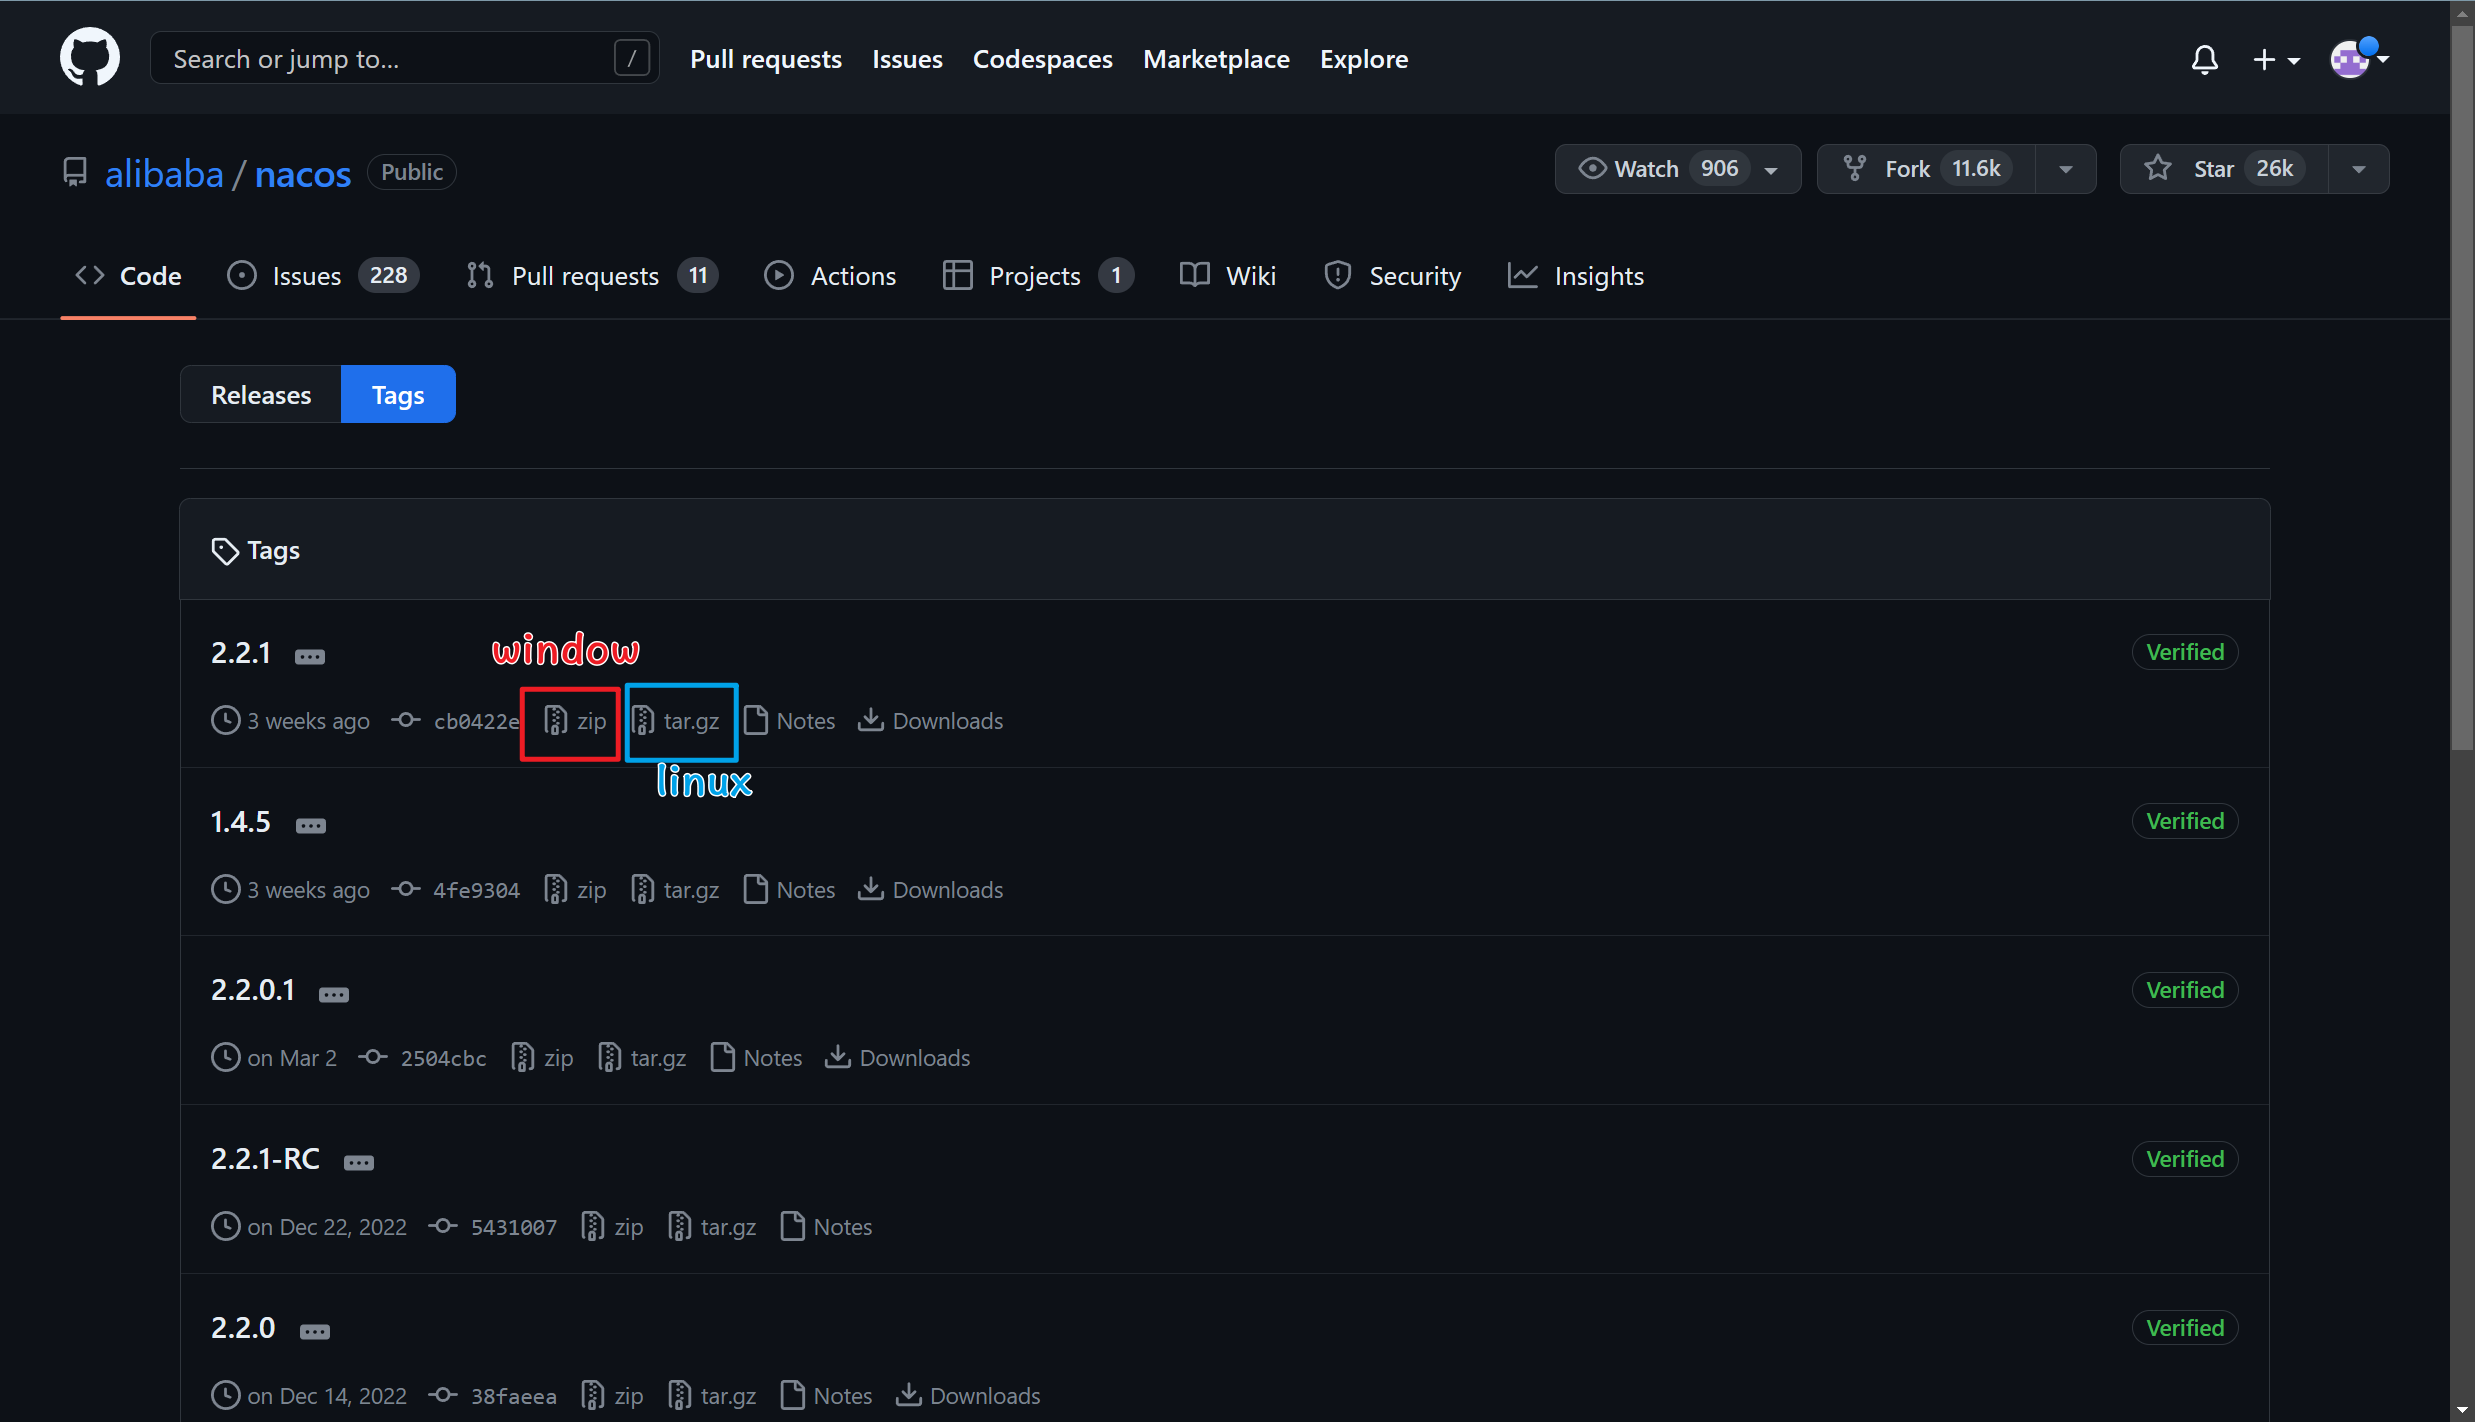2475x1422 pixels.
Task: Open Notes for tag 2.2.0.1
Action: [x=757, y=1058]
